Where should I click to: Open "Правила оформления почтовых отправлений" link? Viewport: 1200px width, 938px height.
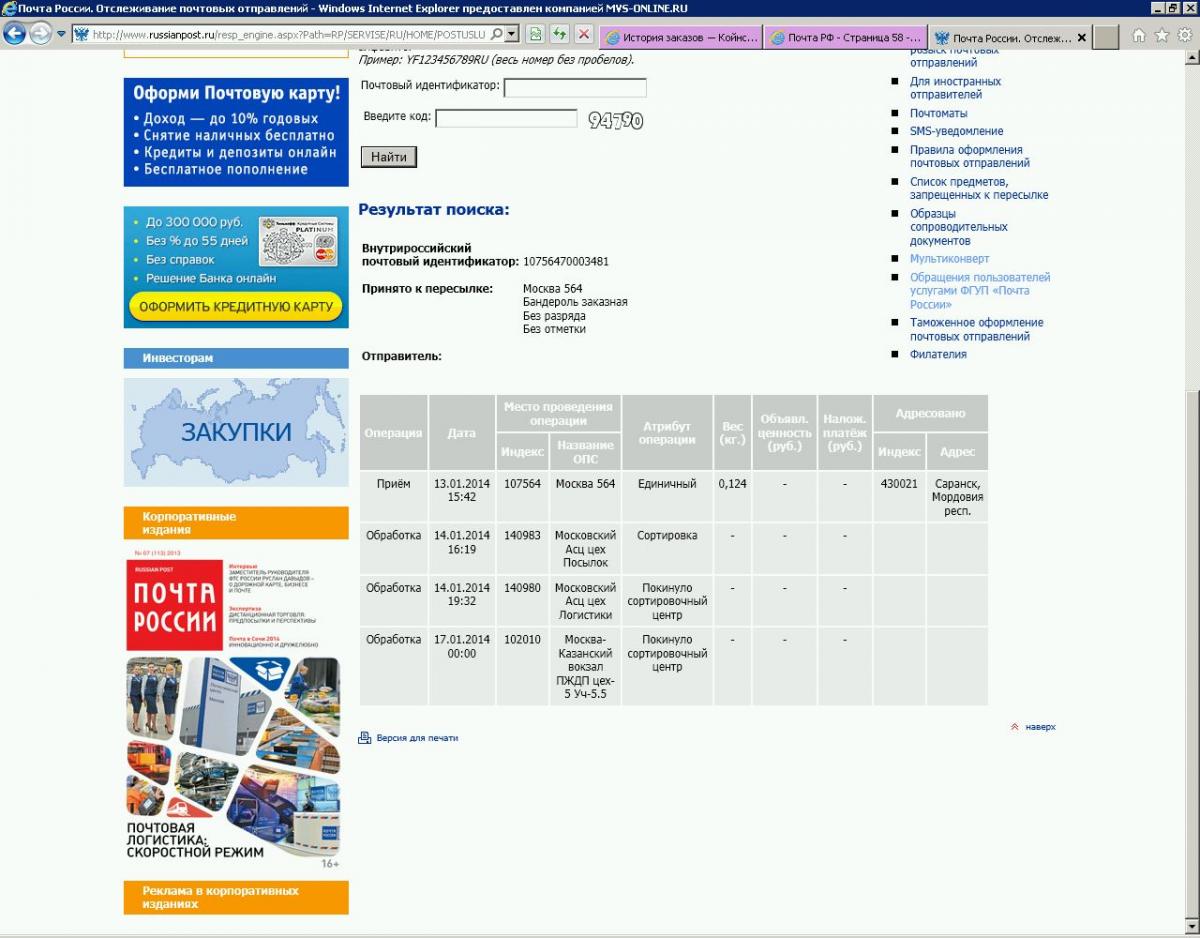(x=969, y=156)
